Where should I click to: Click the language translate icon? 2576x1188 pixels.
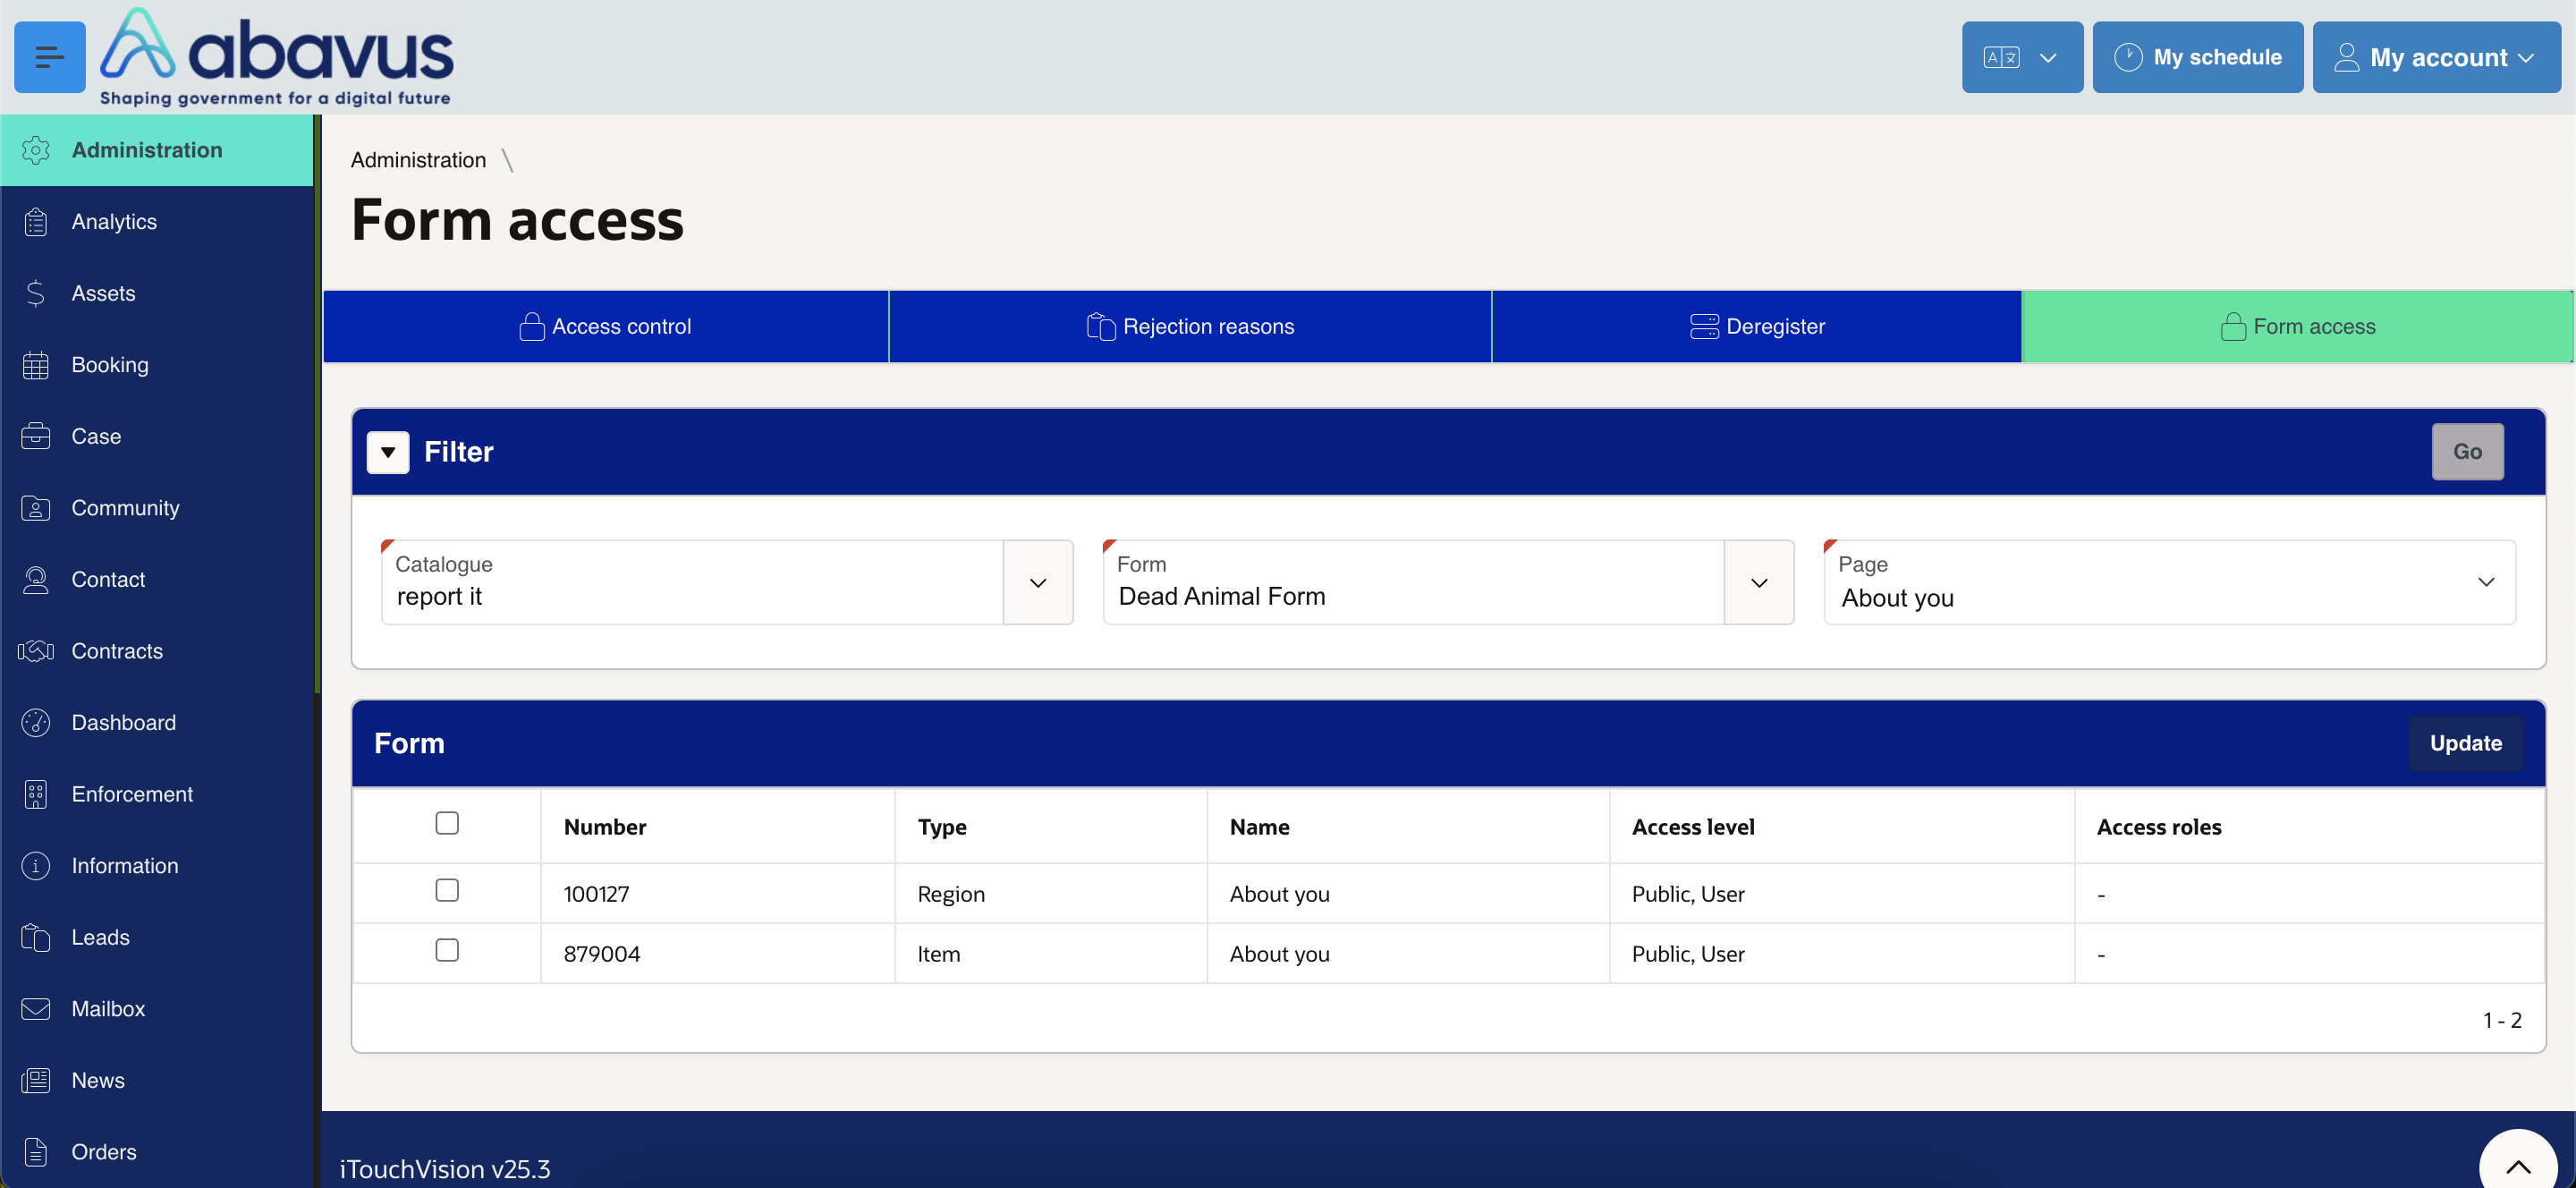click(2002, 57)
